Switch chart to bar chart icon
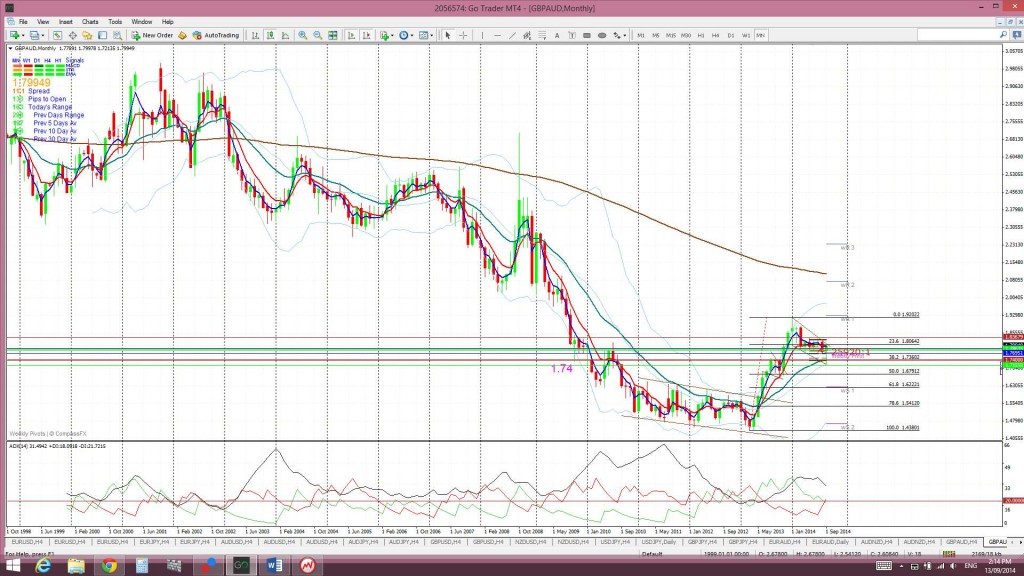Image resolution: width=1024 pixels, height=576 pixels. pos(255,35)
